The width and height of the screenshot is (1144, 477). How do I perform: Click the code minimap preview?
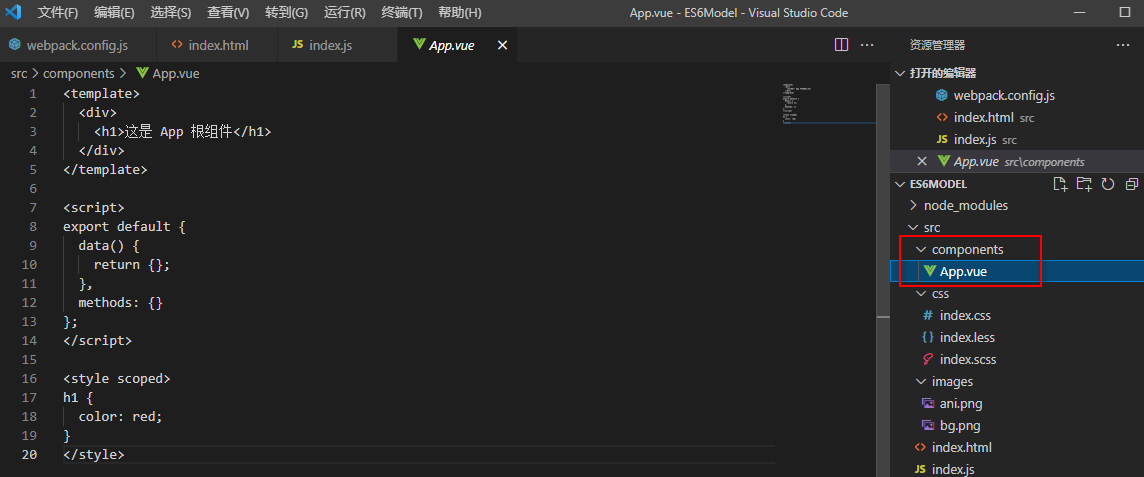pyautogui.click(x=827, y=104)
